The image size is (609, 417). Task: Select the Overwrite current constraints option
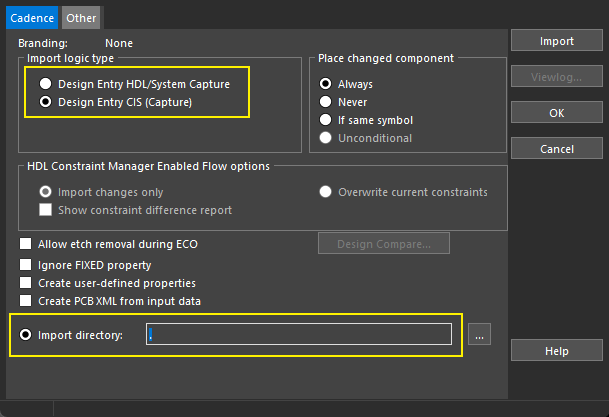[326, 192]
